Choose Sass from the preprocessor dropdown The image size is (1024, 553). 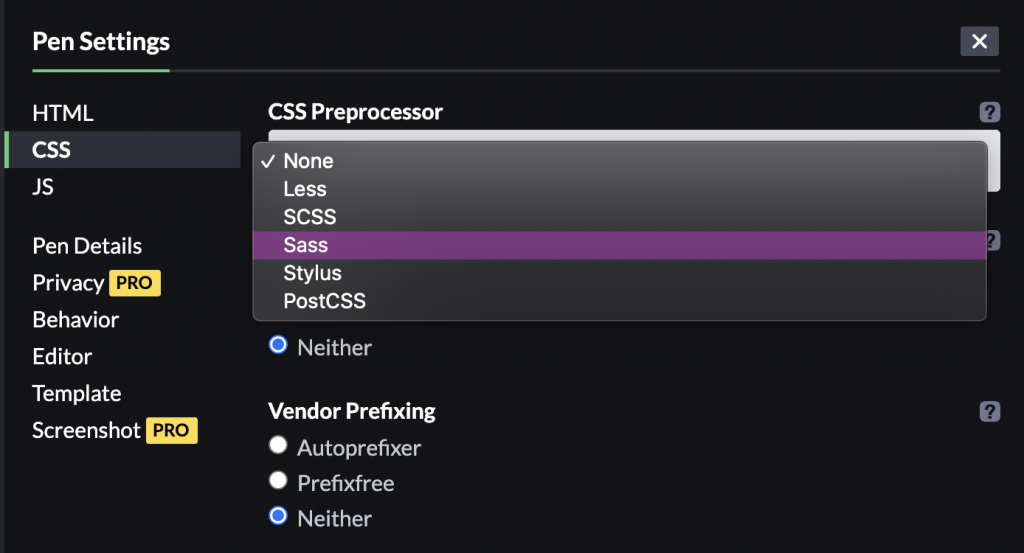(x=306, y=245)
